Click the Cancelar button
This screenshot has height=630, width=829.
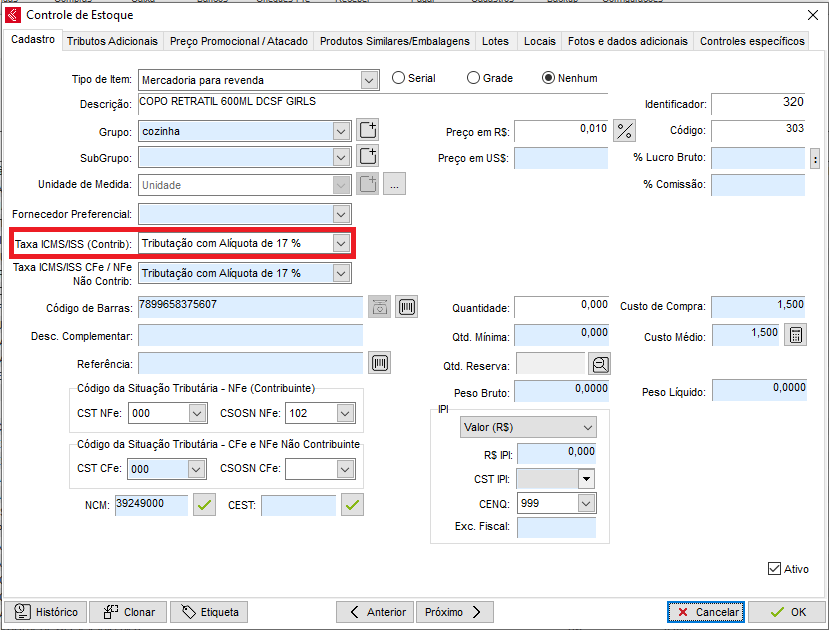click(706, 612)
